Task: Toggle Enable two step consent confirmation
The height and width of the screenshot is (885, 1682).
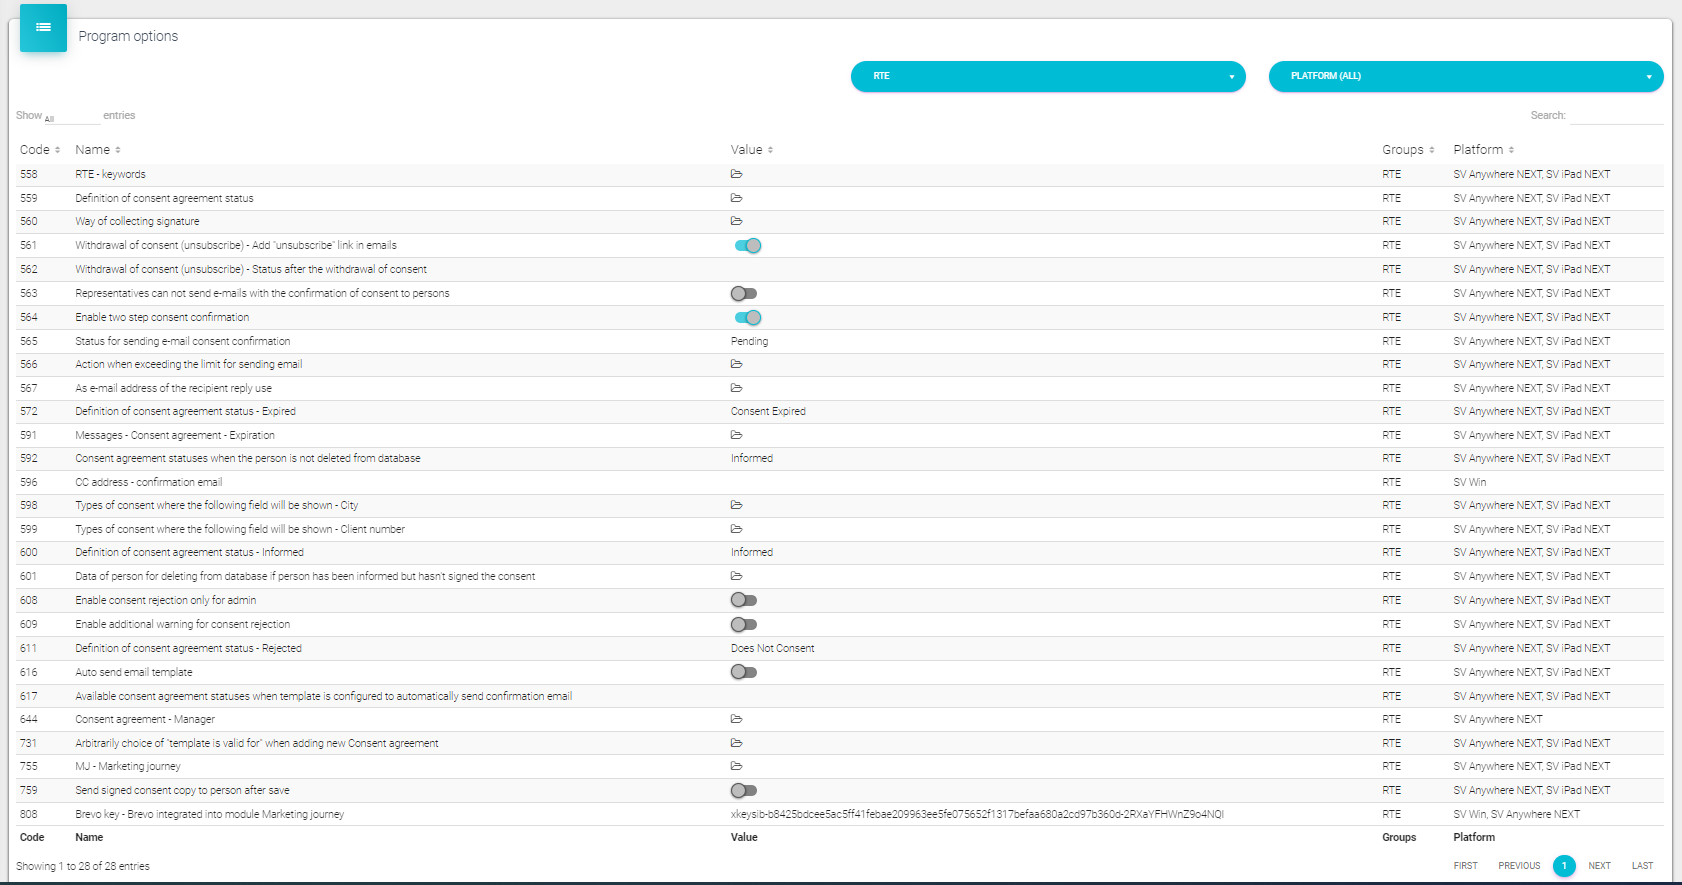Action: coord(747,318)
